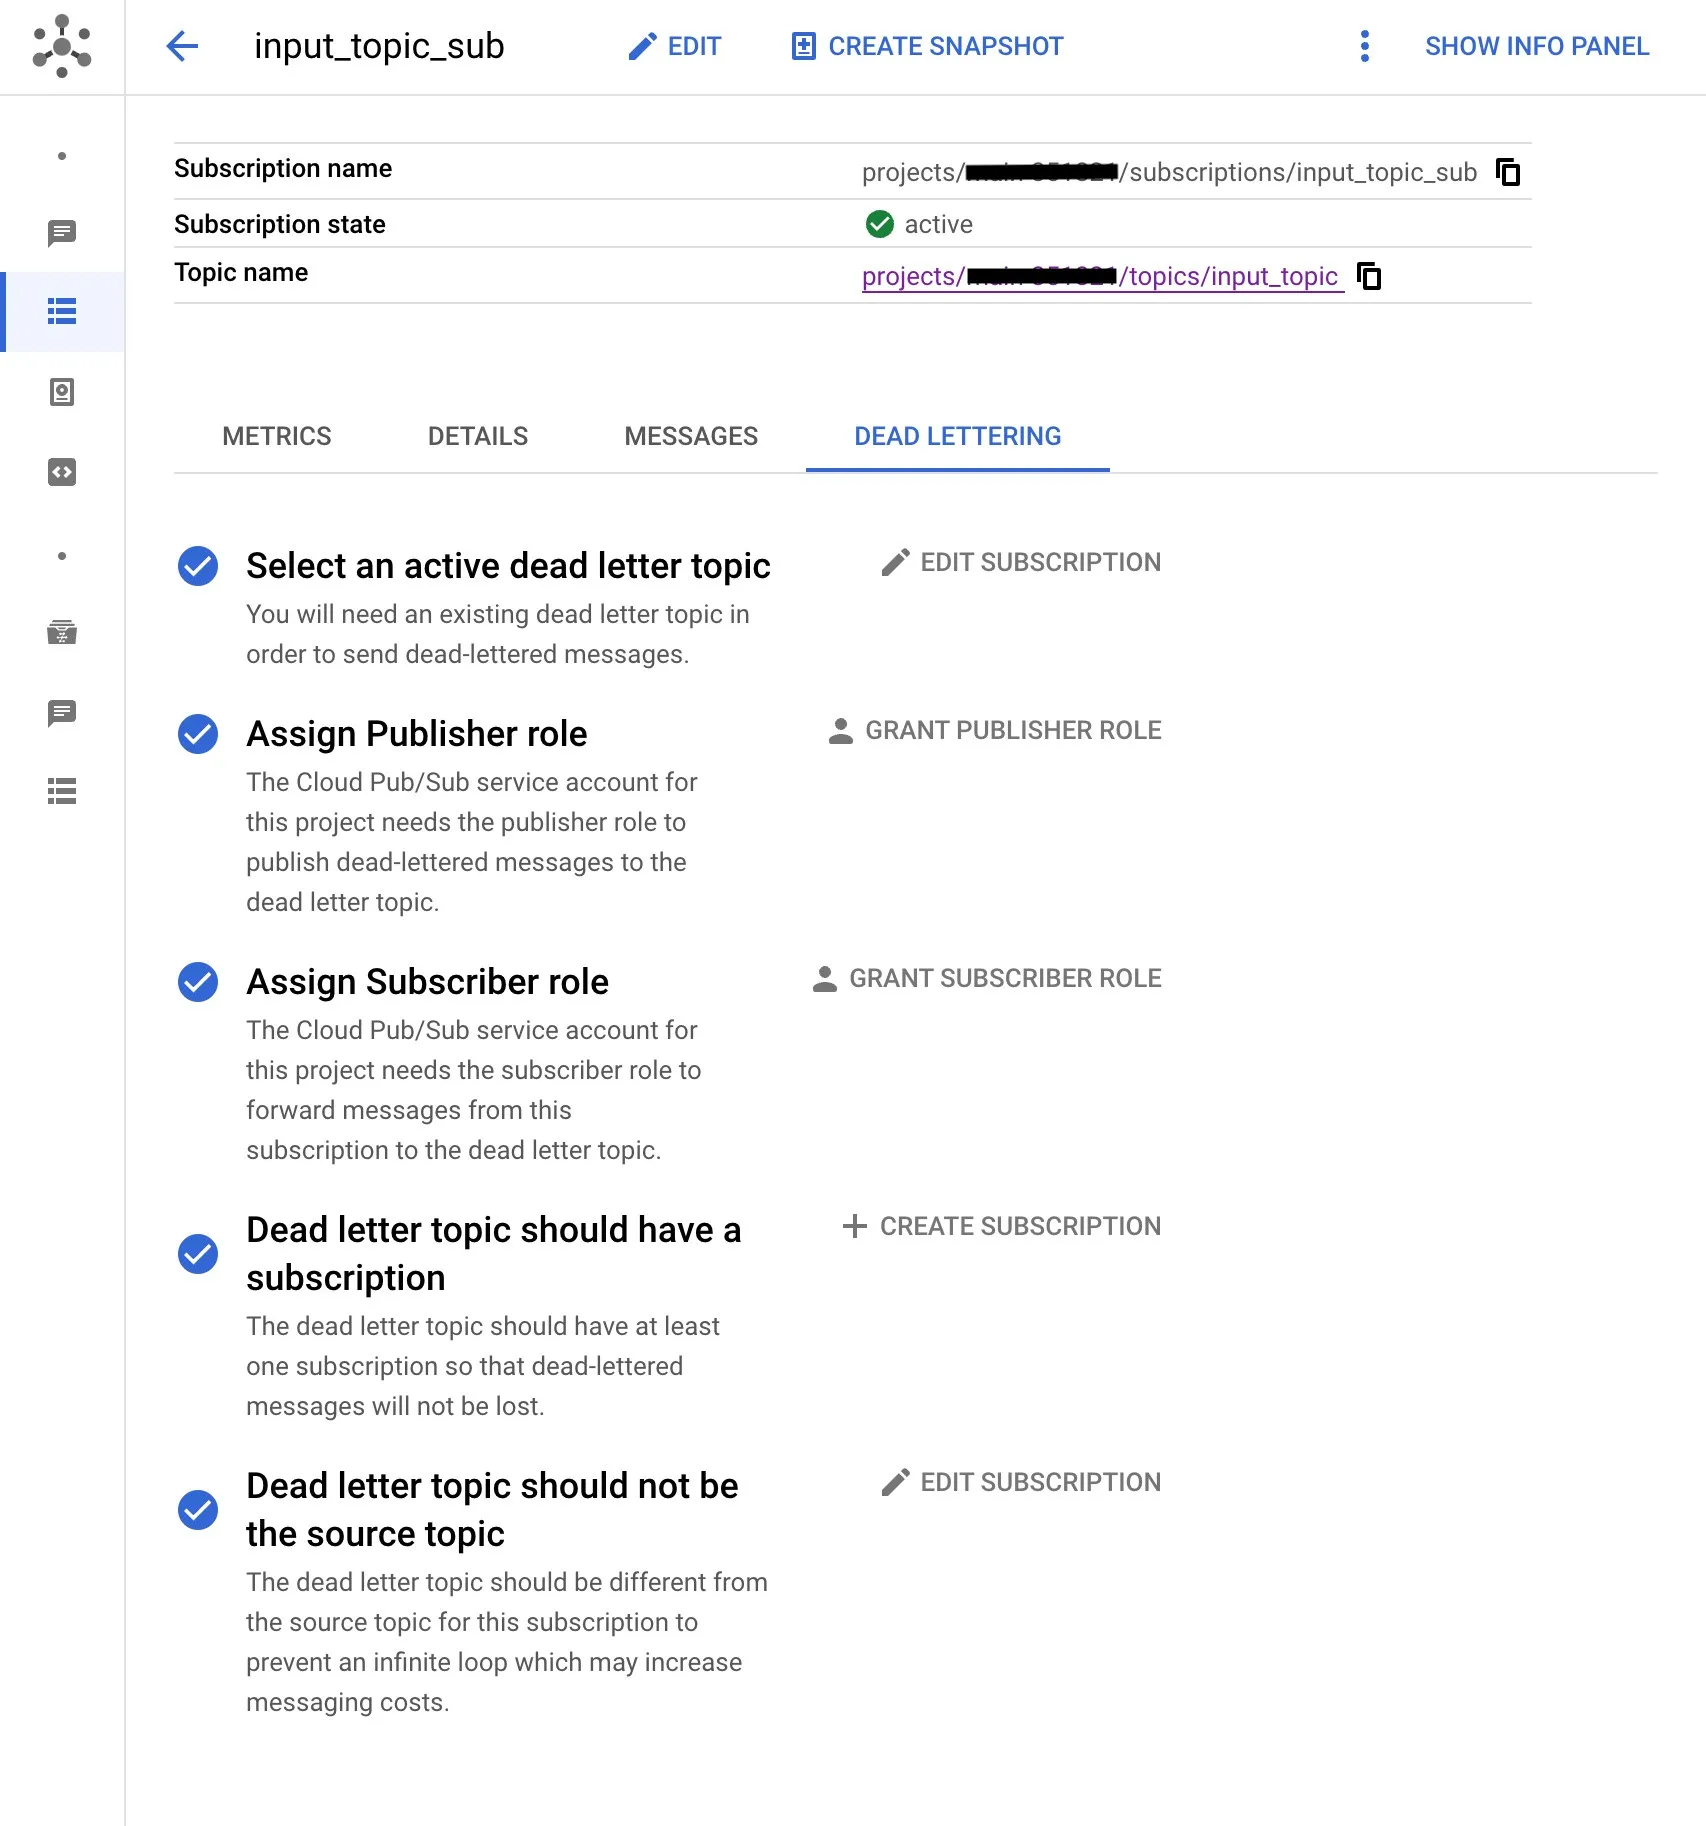
Task: Click the Lite Reservations sidebar icon
Action: tap(62, 632)
